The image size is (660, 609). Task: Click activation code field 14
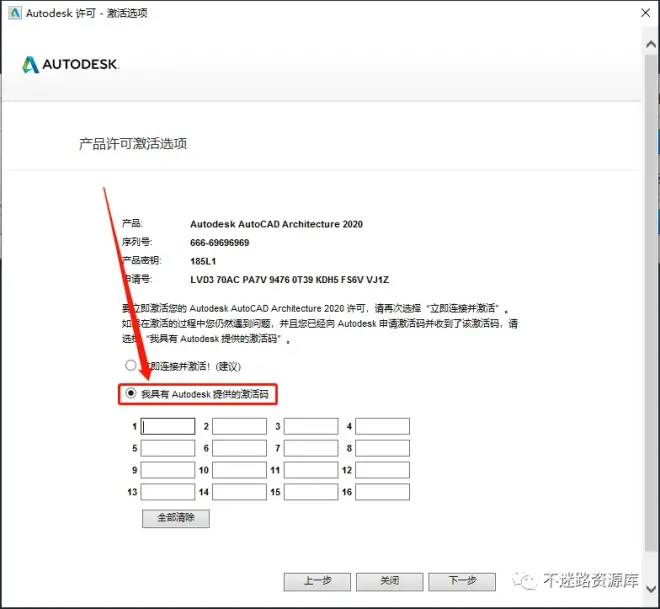[x=239, y=492]
